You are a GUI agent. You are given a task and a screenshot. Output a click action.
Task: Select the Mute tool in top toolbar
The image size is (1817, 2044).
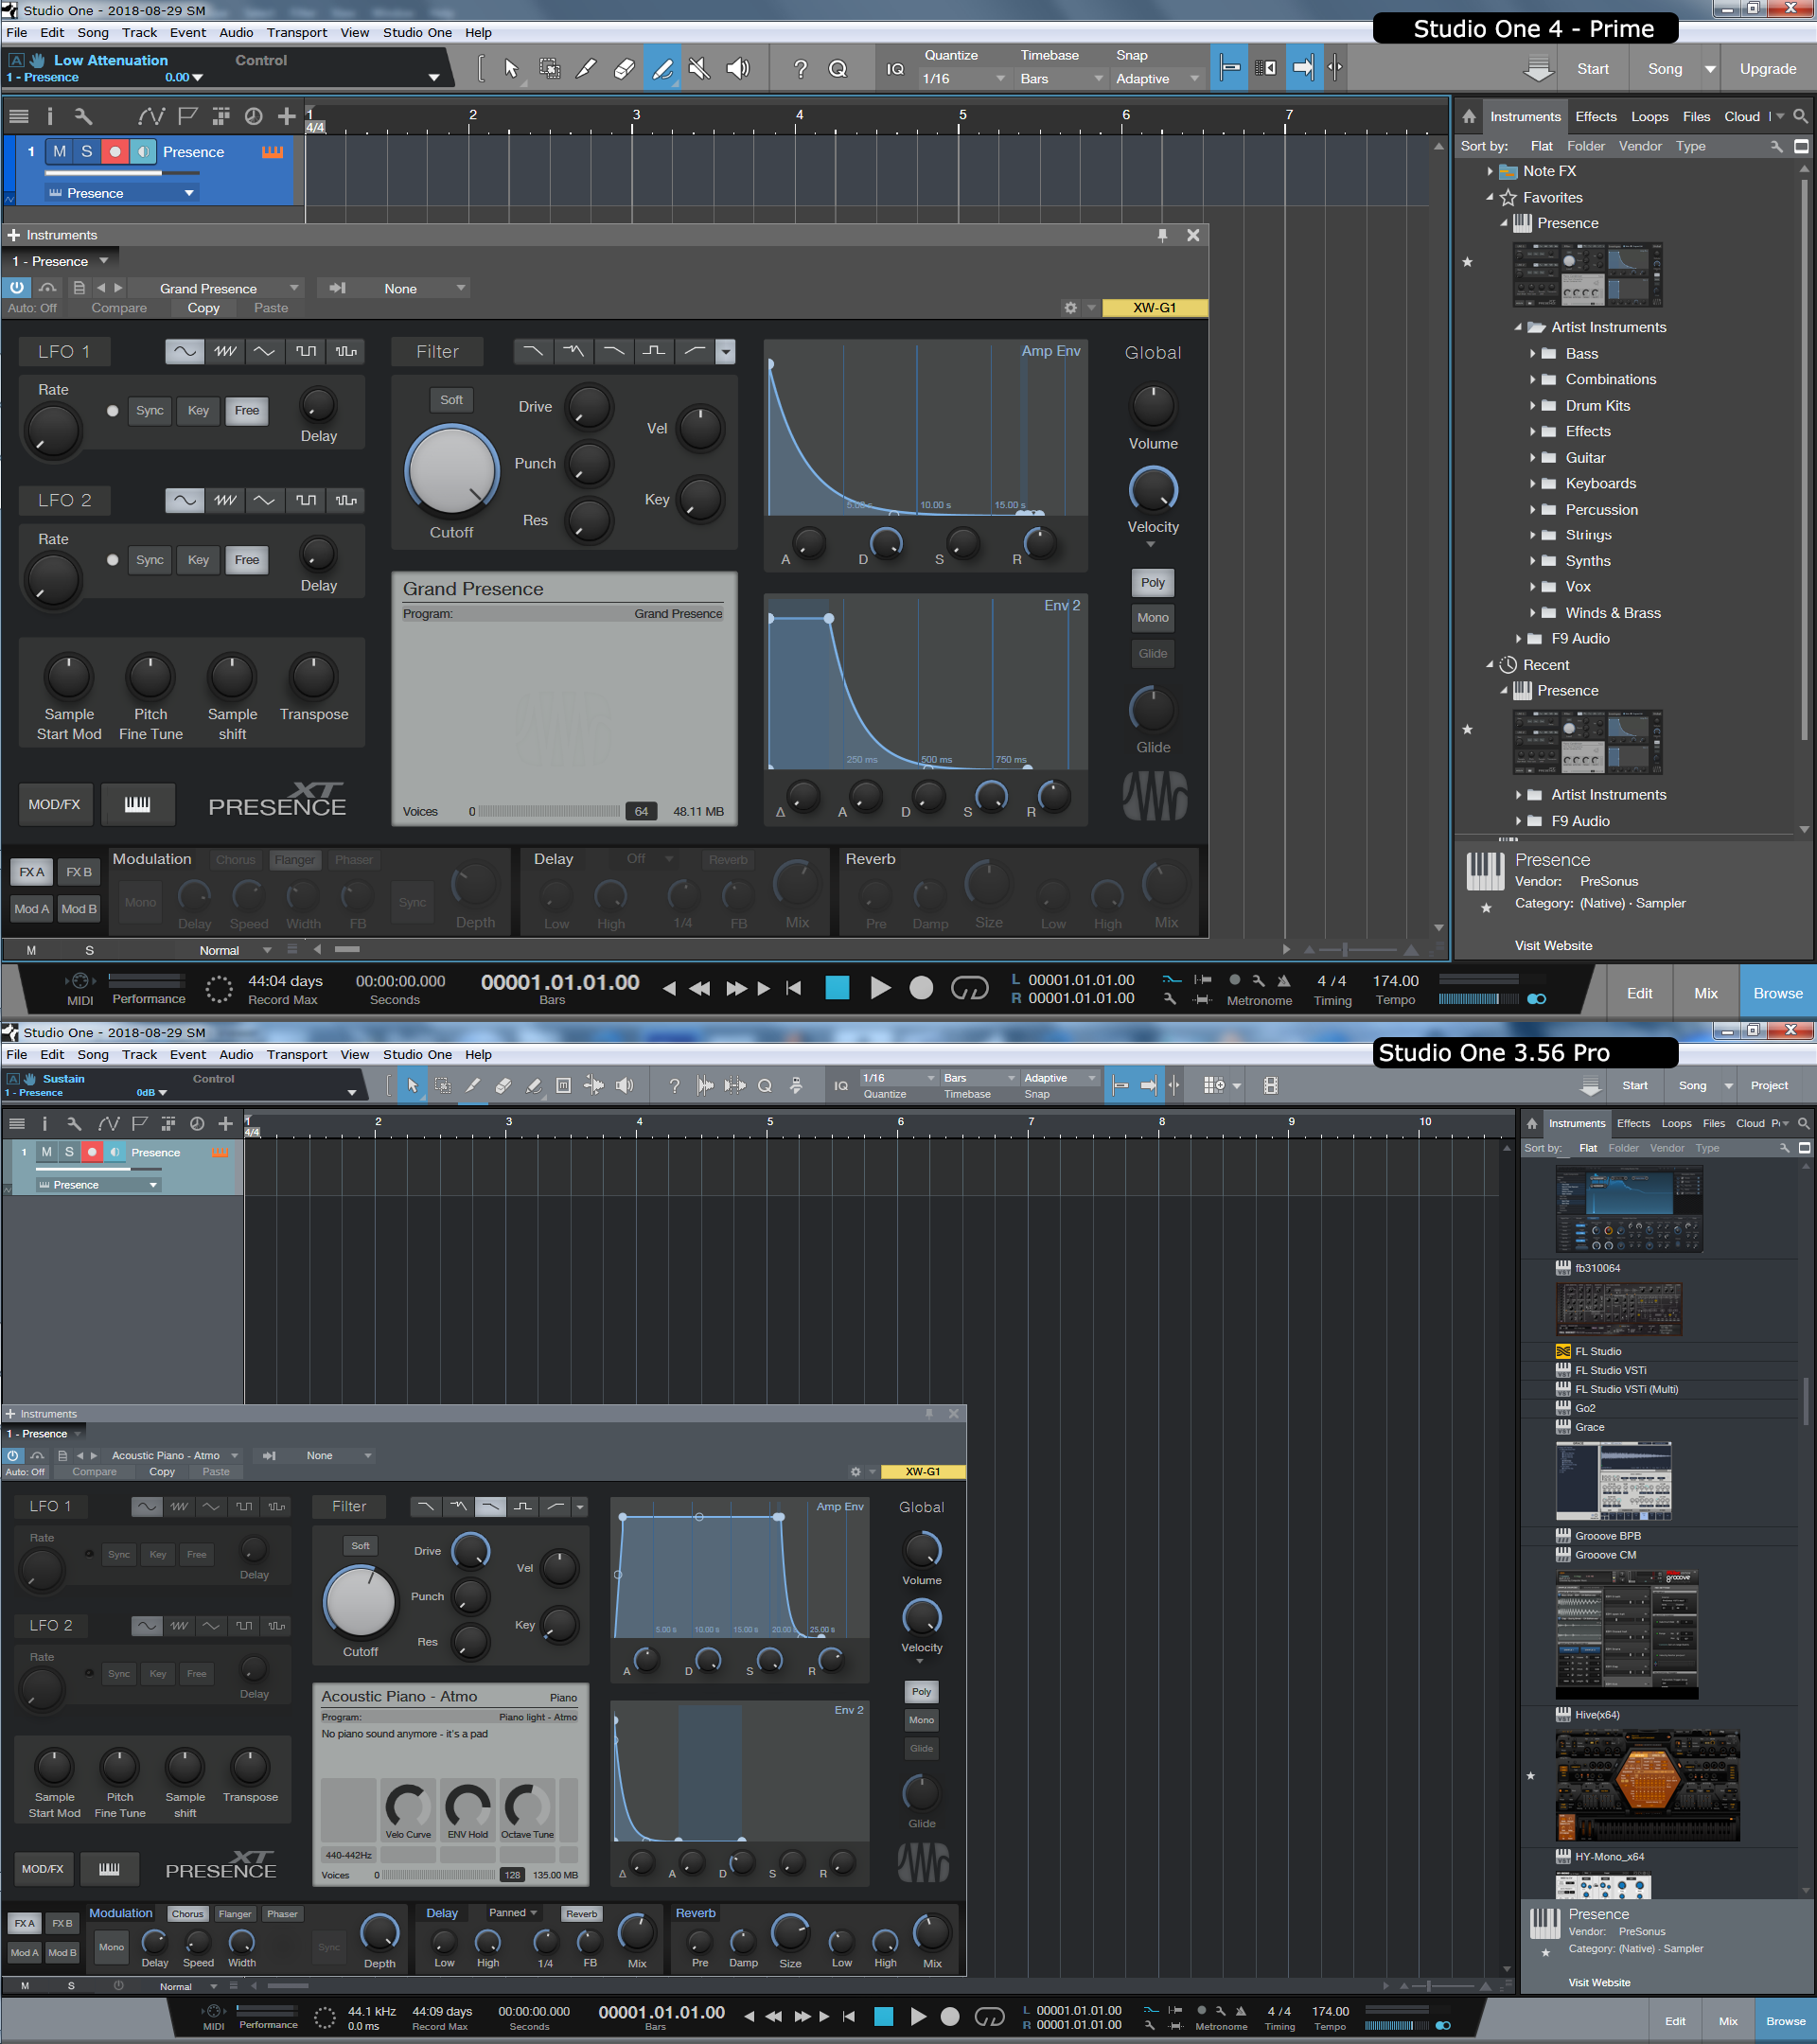pyautogui.click(x=700, y=69)
